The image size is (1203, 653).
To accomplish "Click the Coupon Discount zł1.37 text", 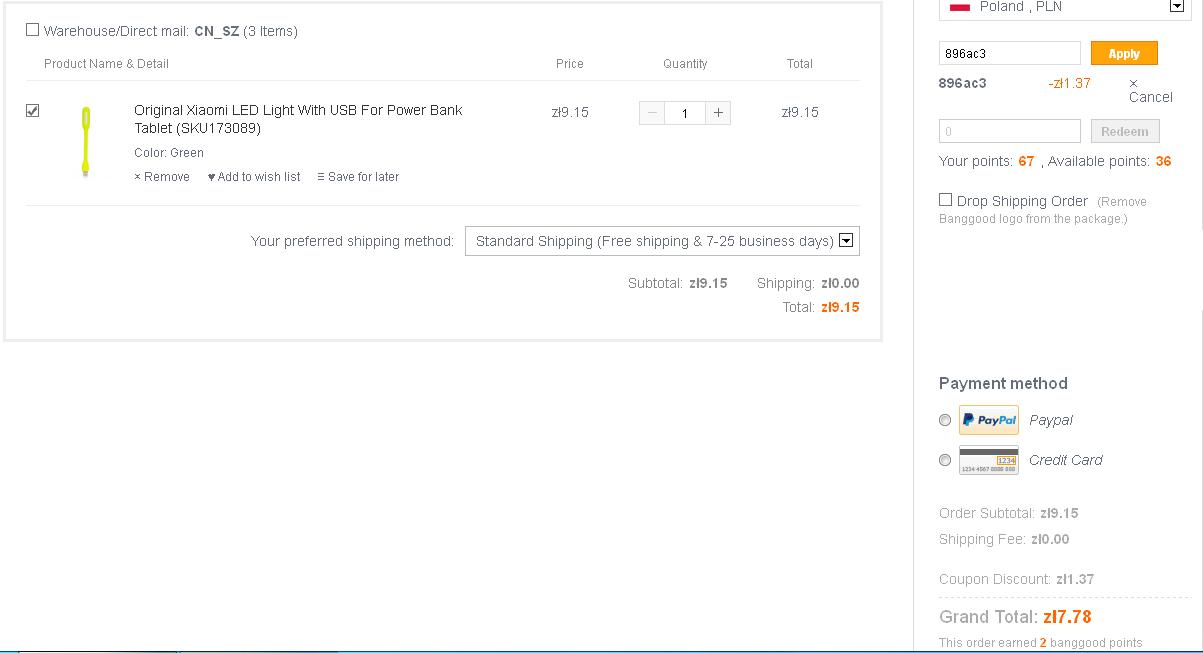I will [x=1016, y=579].
